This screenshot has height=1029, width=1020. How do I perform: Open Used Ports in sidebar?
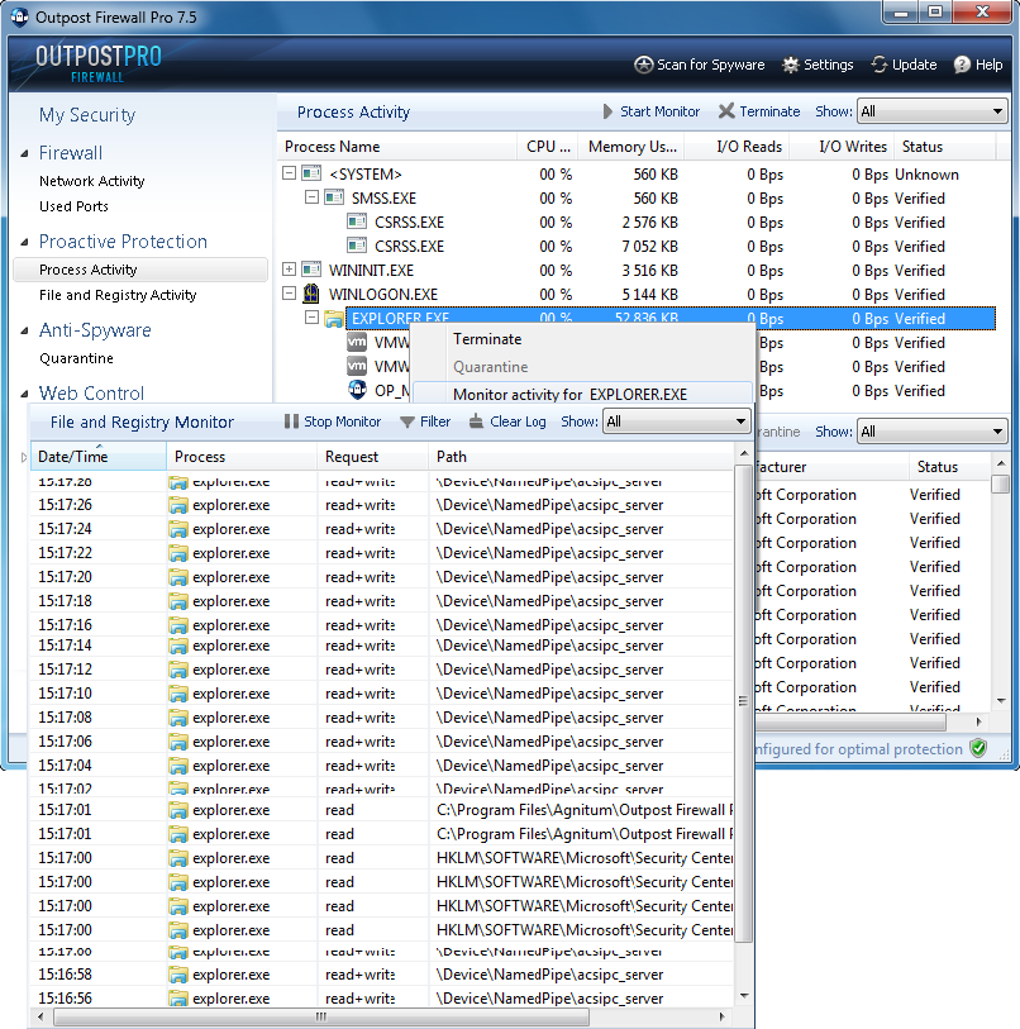point(74,207)
